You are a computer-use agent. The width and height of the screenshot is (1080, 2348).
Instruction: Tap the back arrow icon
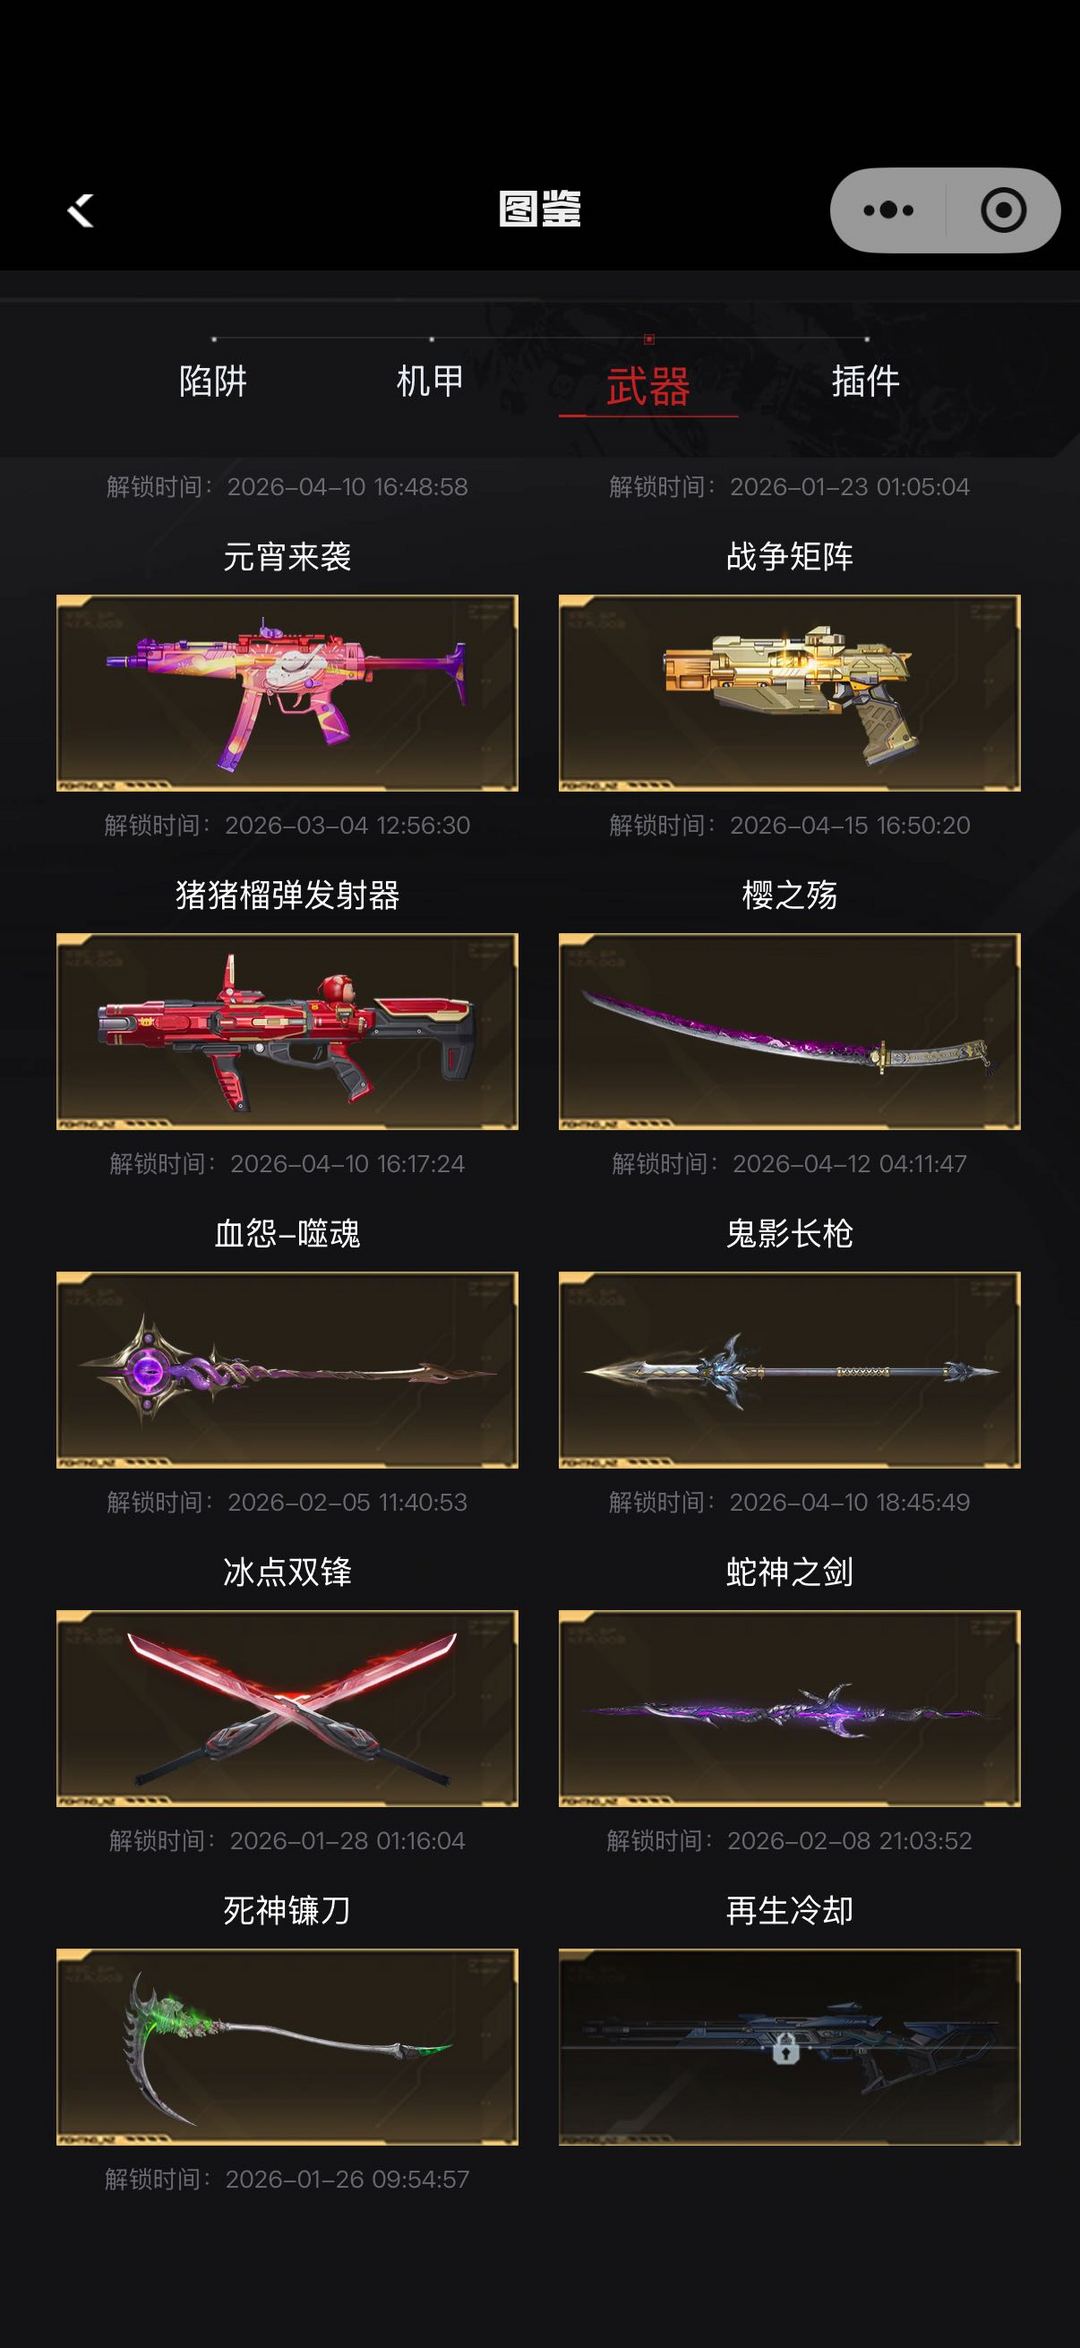[x=80, y=210]
